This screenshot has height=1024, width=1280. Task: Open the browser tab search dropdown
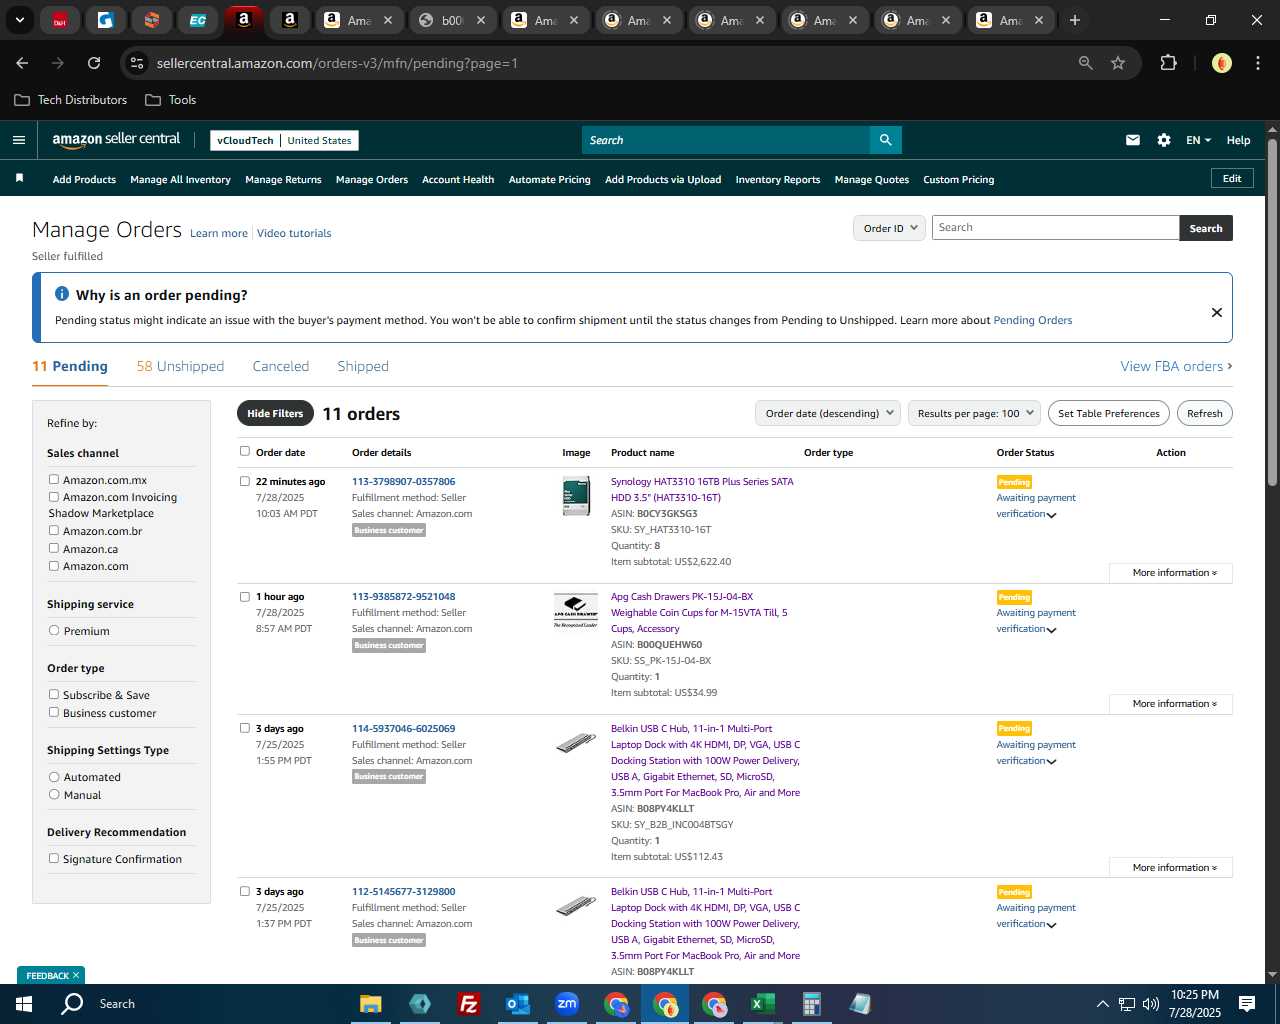pos(20,20)
